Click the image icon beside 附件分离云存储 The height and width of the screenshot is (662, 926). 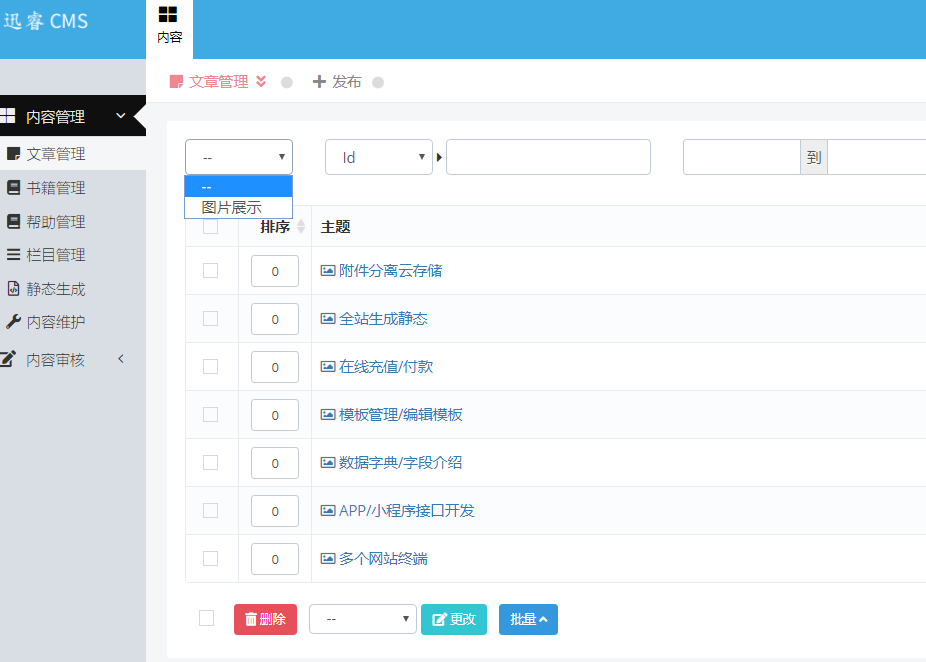(x=328, y=270)
